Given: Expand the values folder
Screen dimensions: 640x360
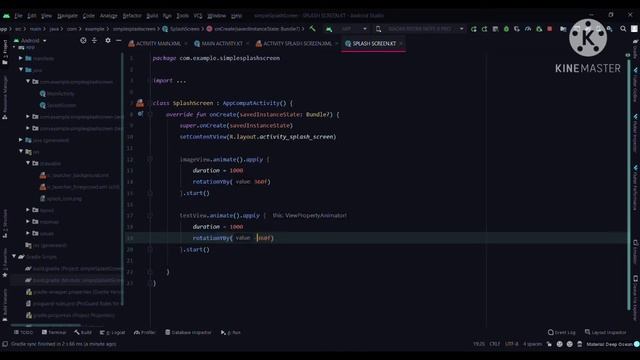Looking at the screenshot, I should pos(28,233).
